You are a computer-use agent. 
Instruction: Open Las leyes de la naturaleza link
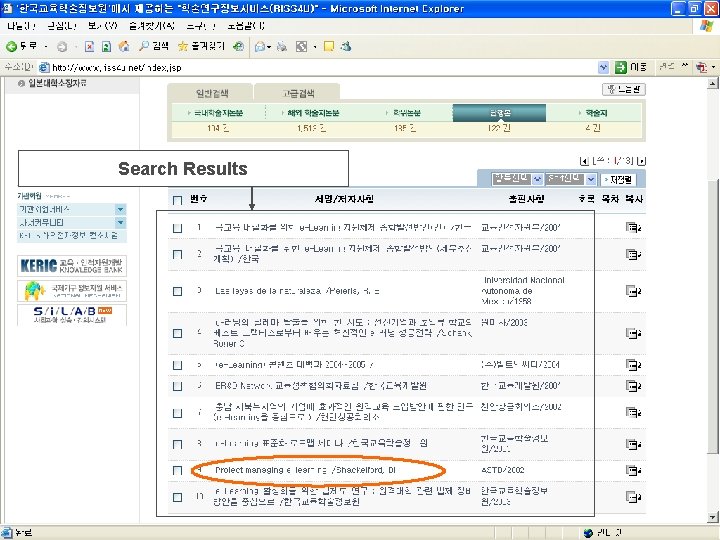297,291
